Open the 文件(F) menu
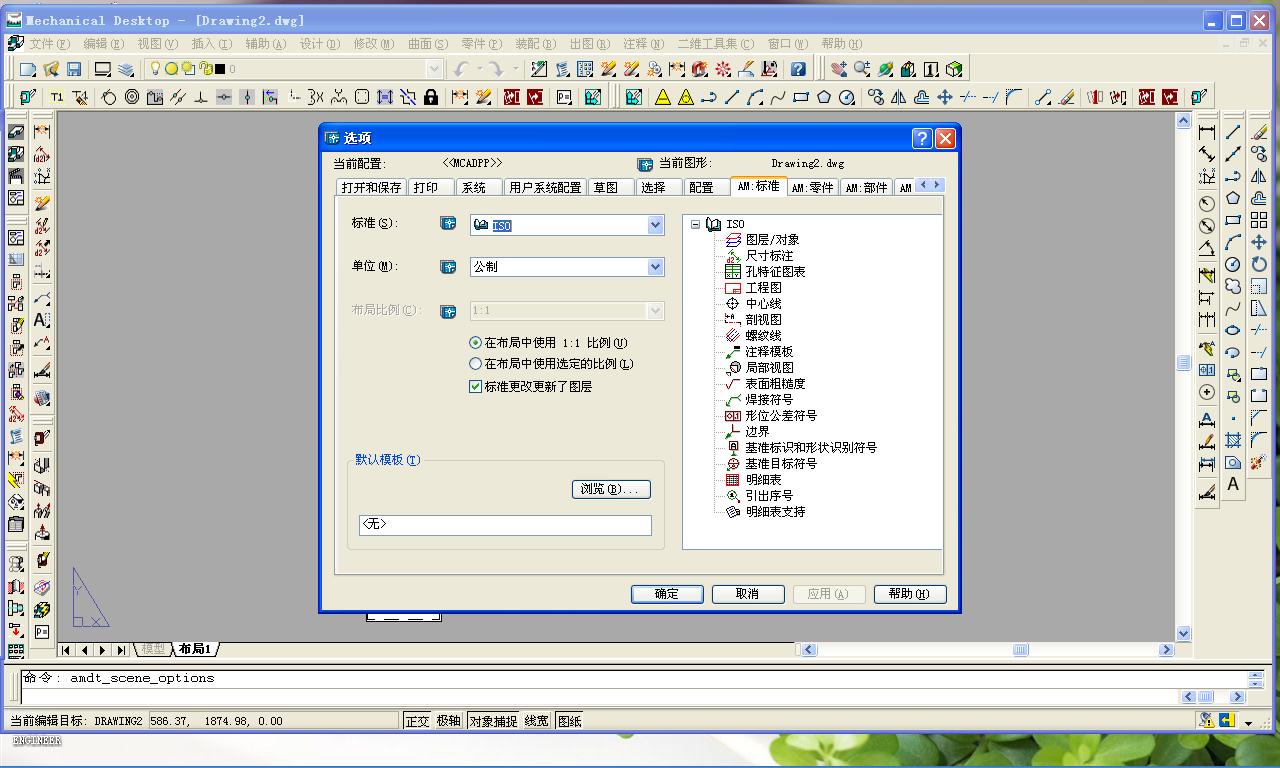The height and width of the screenshot is (768, 1280). click(x=49, y=44)
